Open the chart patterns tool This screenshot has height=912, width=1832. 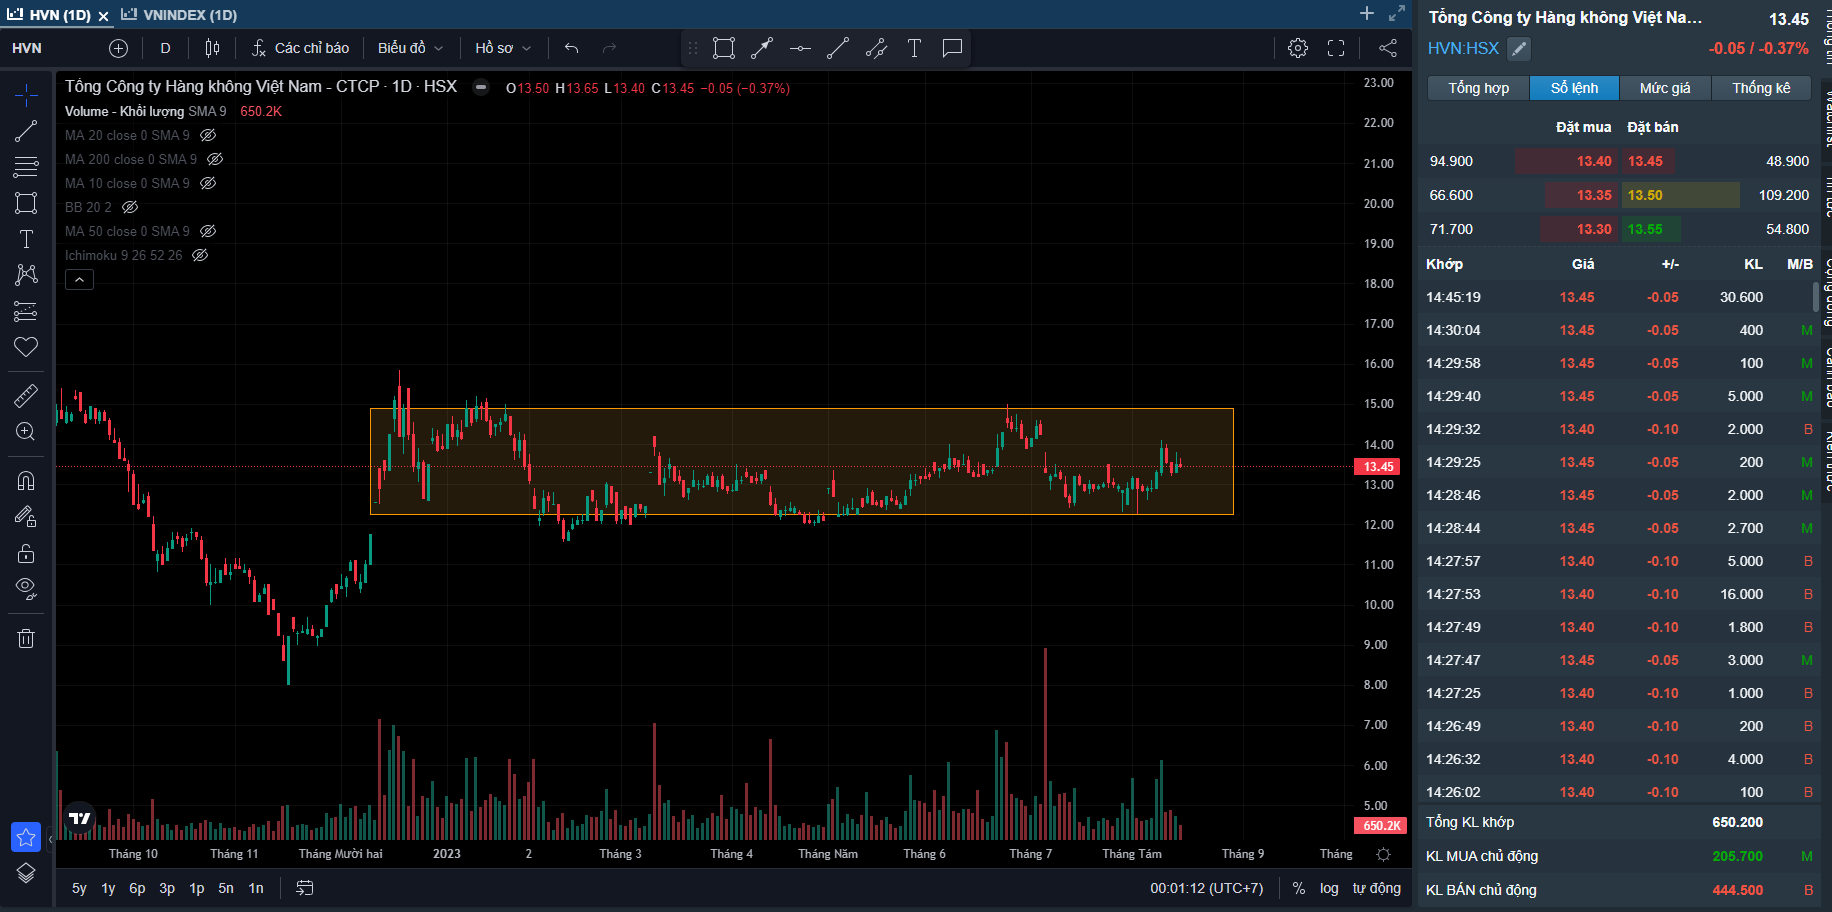pos(26,275)
